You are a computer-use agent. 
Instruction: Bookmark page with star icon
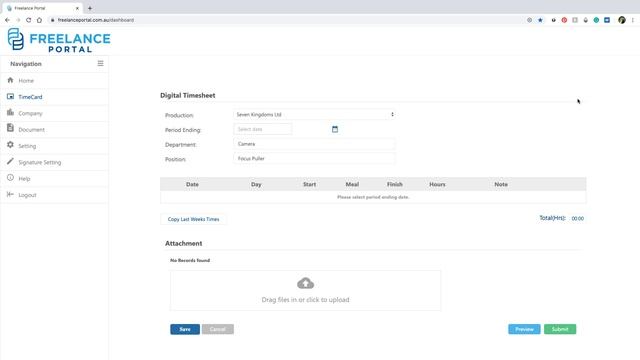(x=540, y=20)
